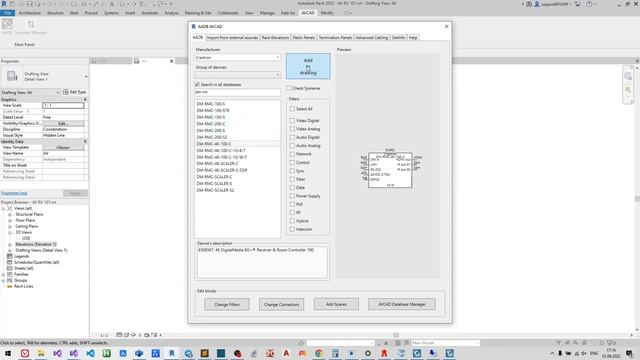Screen dimensions: 640x360
Task: Tick the Select All filter checkbox
Action: [x=292, y=109]
